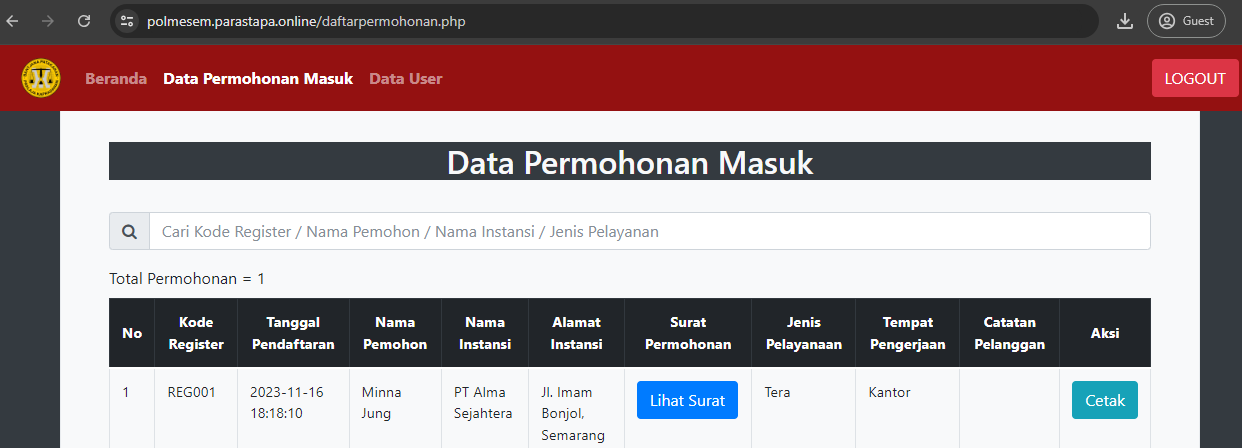The width and height of the screenshot is (1242, 448).
Task: Click the Data Permohonan Masuk page heading
Action: click(x=629, y=162)
